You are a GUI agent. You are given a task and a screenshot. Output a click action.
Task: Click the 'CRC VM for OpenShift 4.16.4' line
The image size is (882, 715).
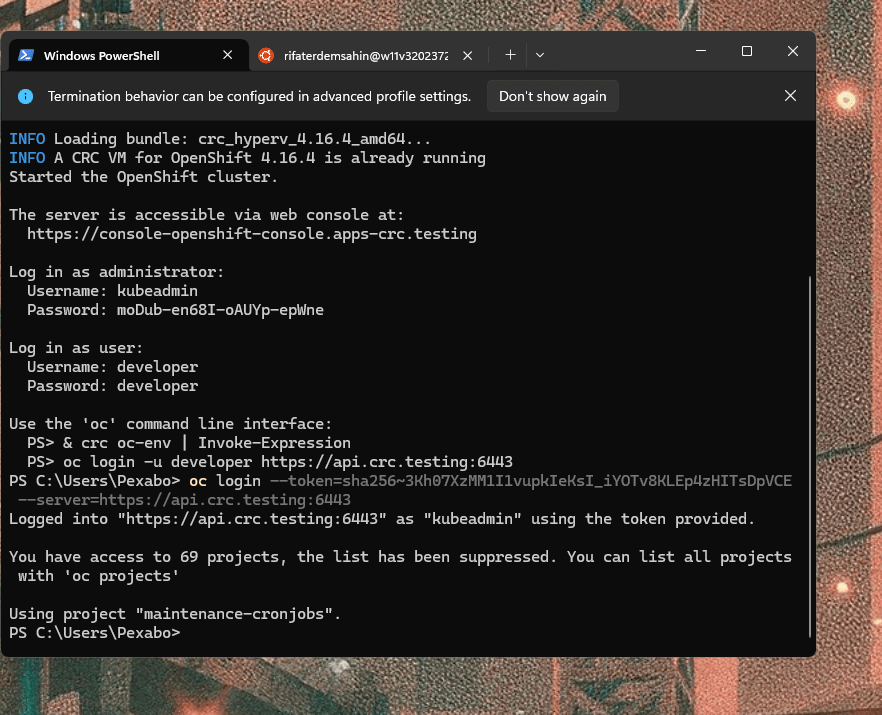coord(247,158)
